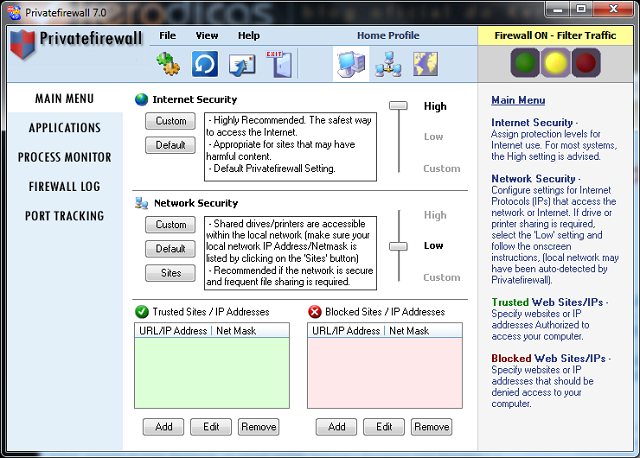
Task: Set Internet Security level to Low
Action: tap(433, 137)
